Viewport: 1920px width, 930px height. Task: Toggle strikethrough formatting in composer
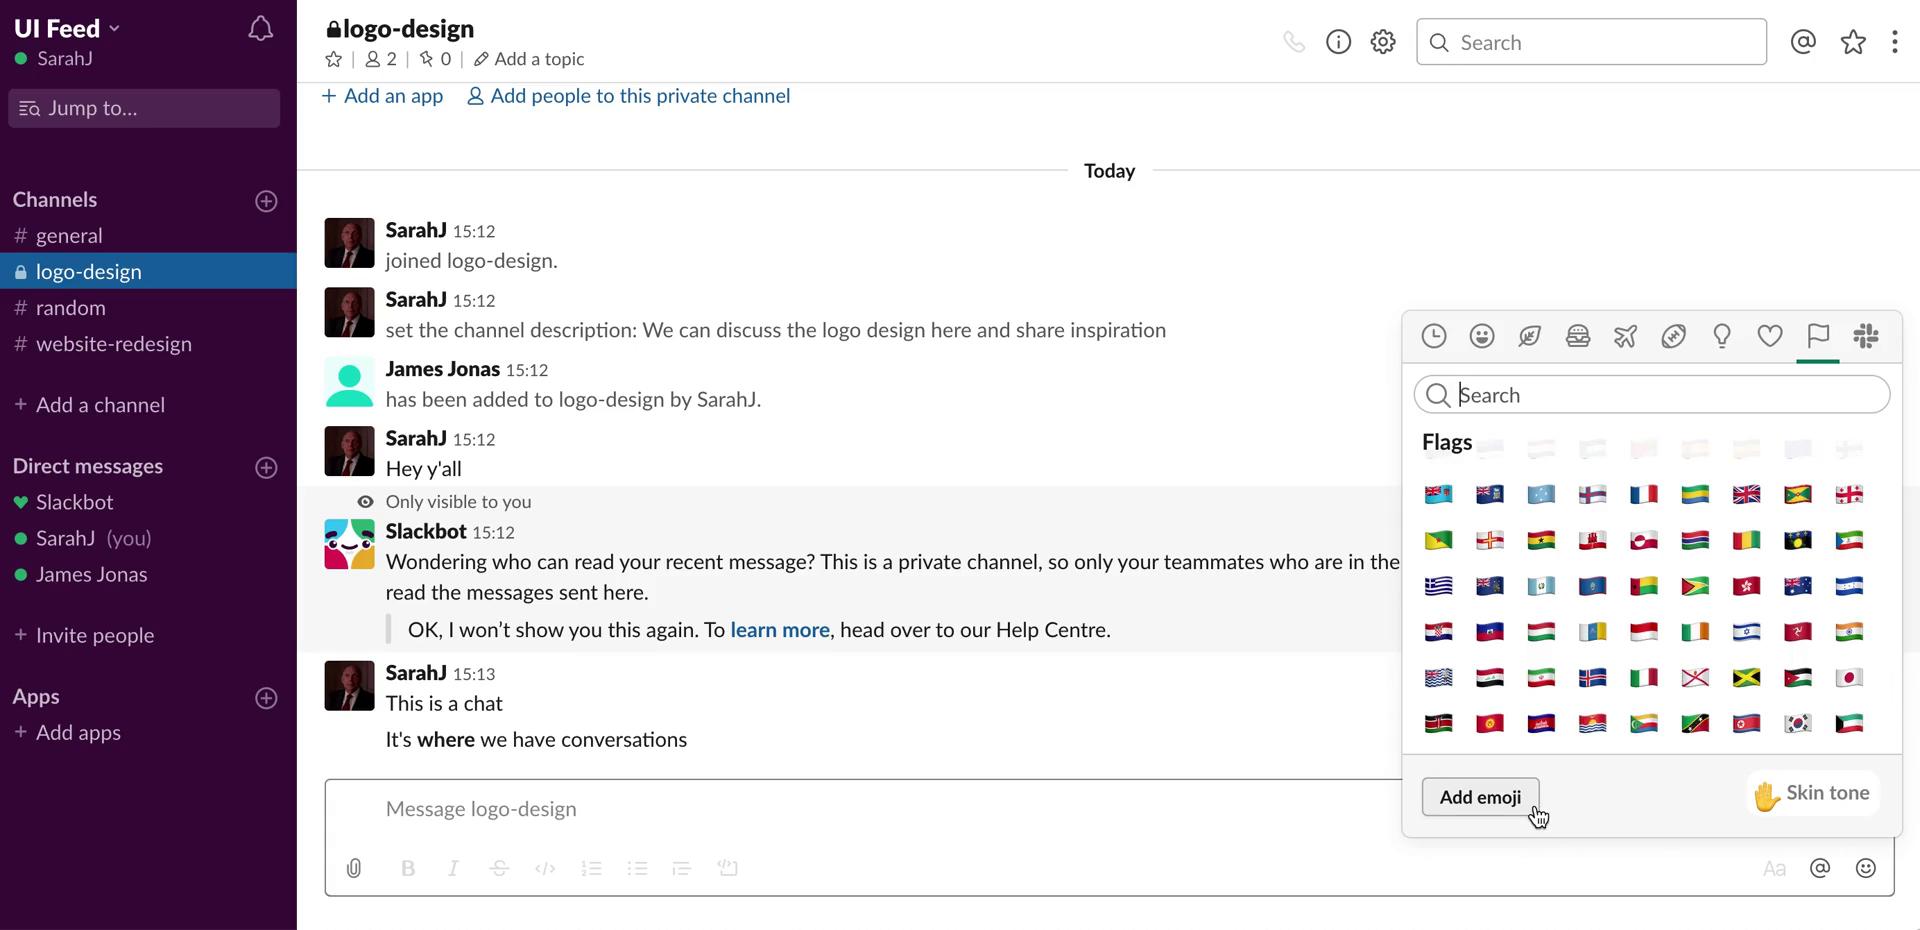[499, 868]
